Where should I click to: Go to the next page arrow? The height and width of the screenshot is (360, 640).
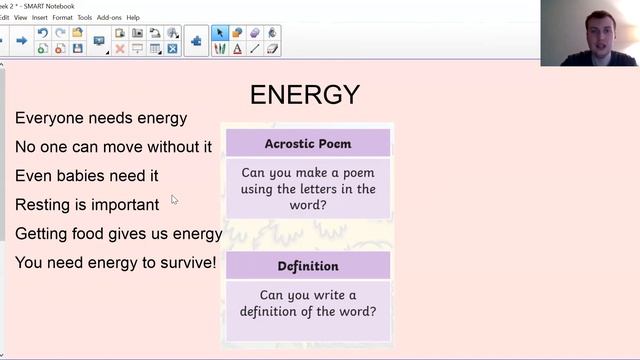coord(21,40)
